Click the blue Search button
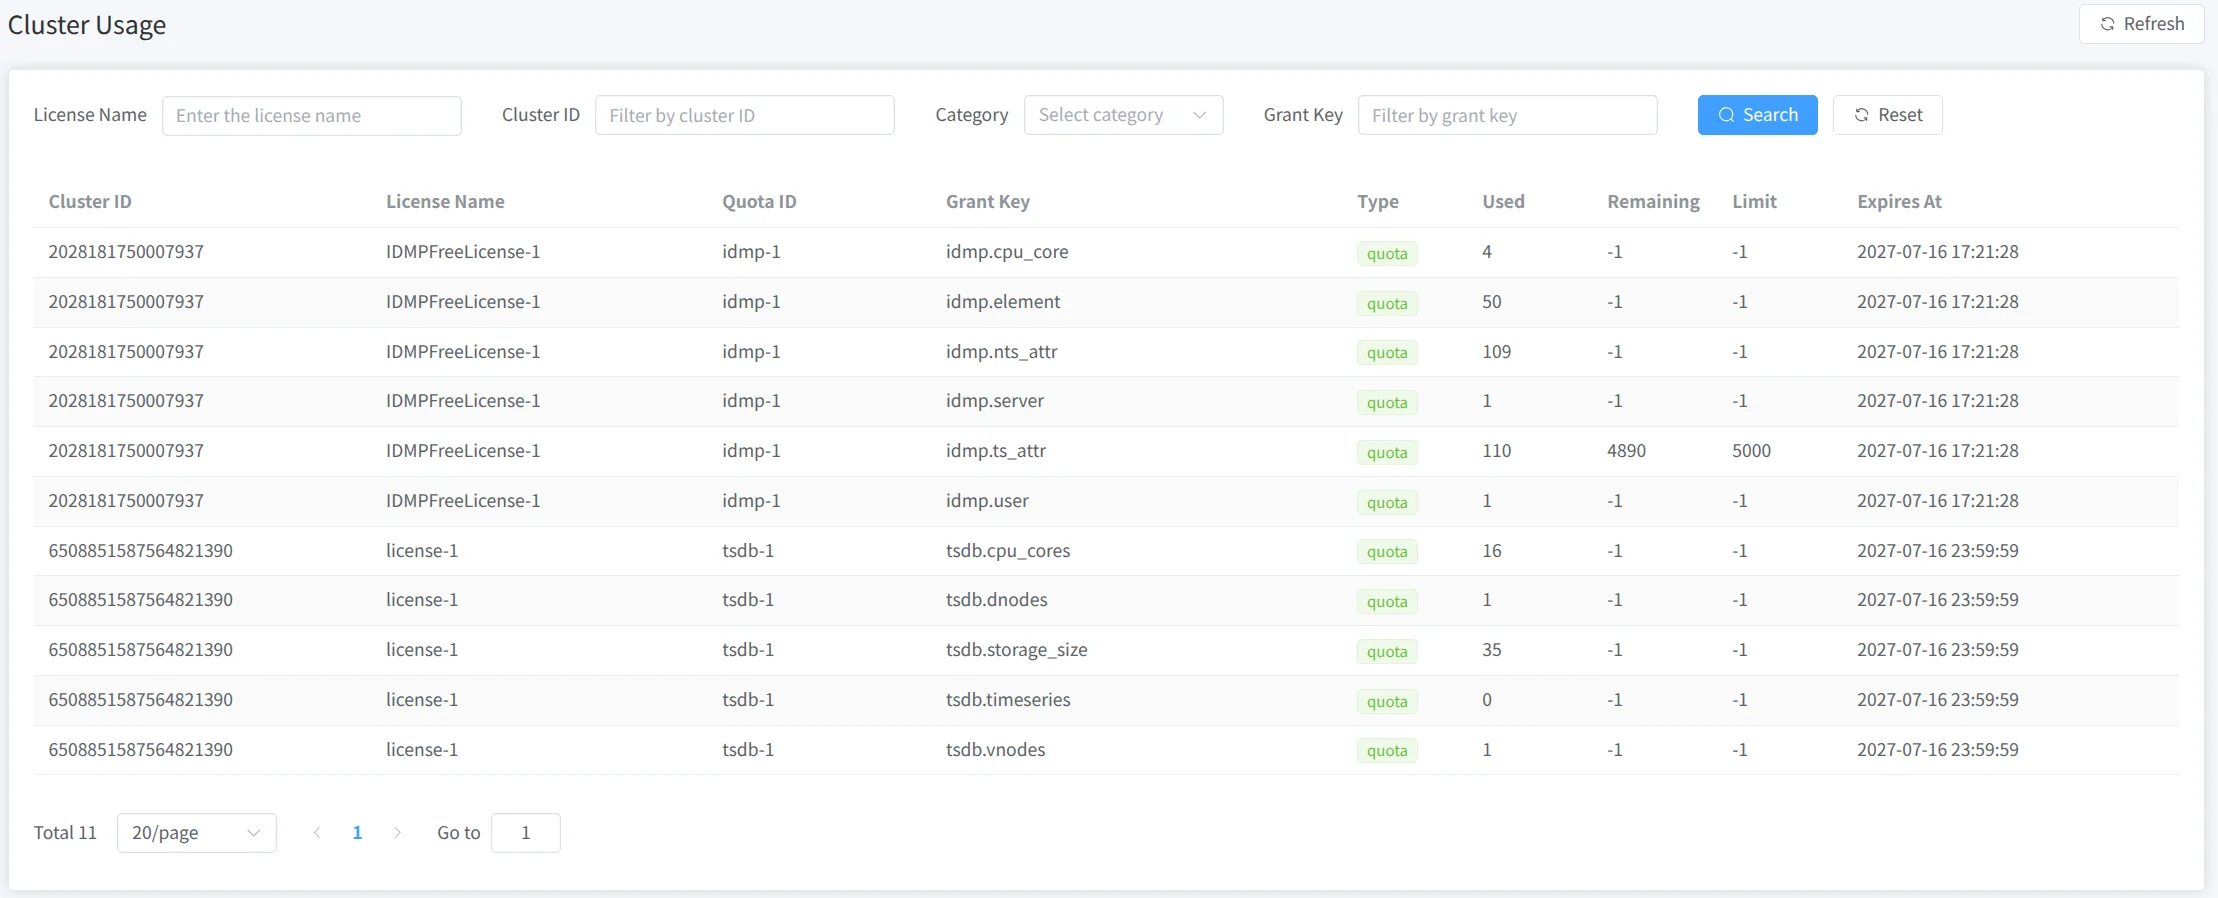Screen dimensions: 2218x898 (1757, 115)
